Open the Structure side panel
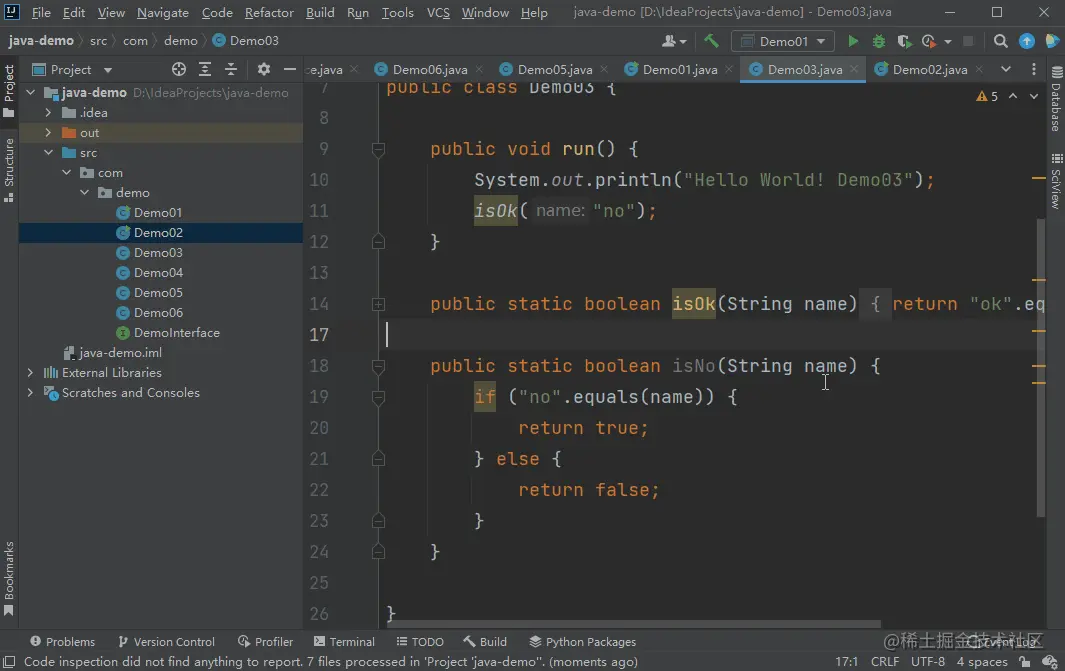 [x=9, y=170]
